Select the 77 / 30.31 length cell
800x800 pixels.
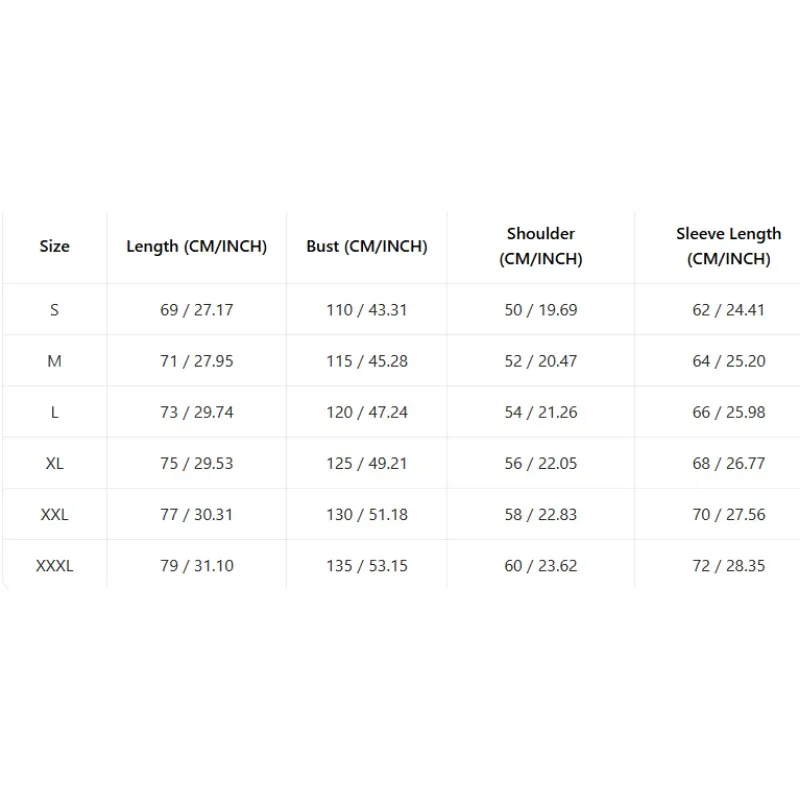coord(196,514)
